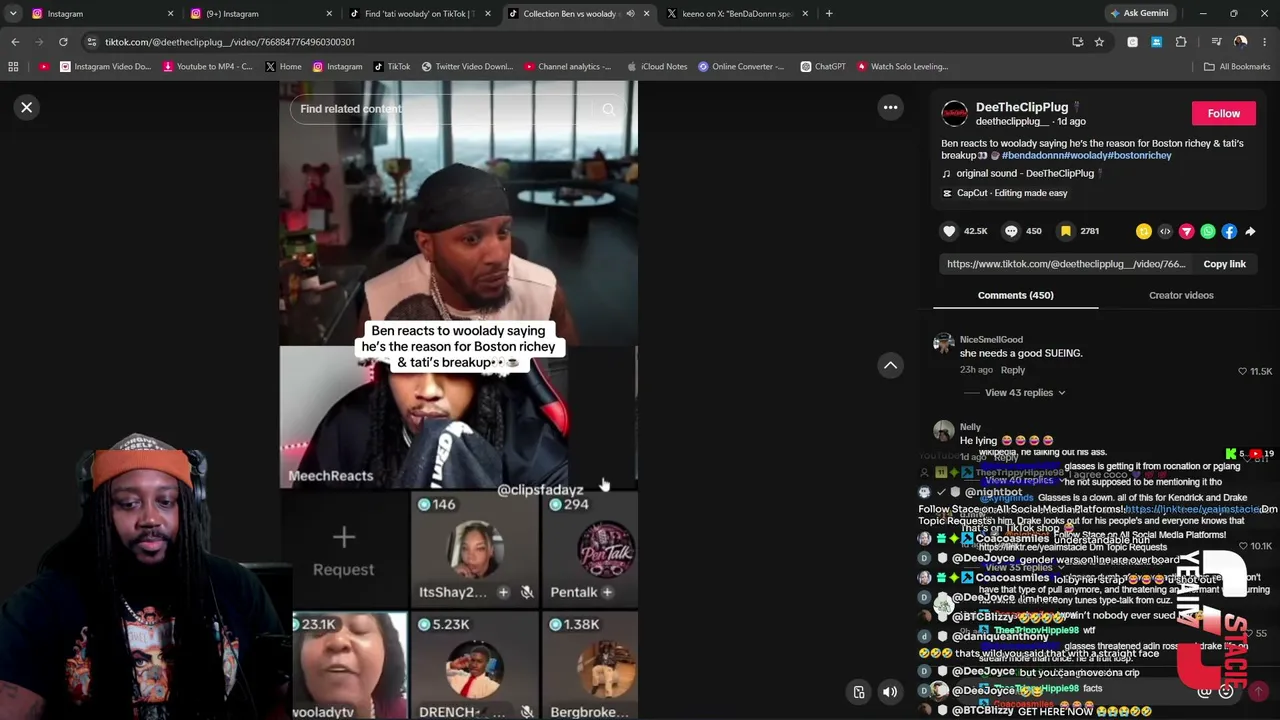
Task: Repost the video using the yellow icon
Action: pyautogui.click(x=1144, y=231)
